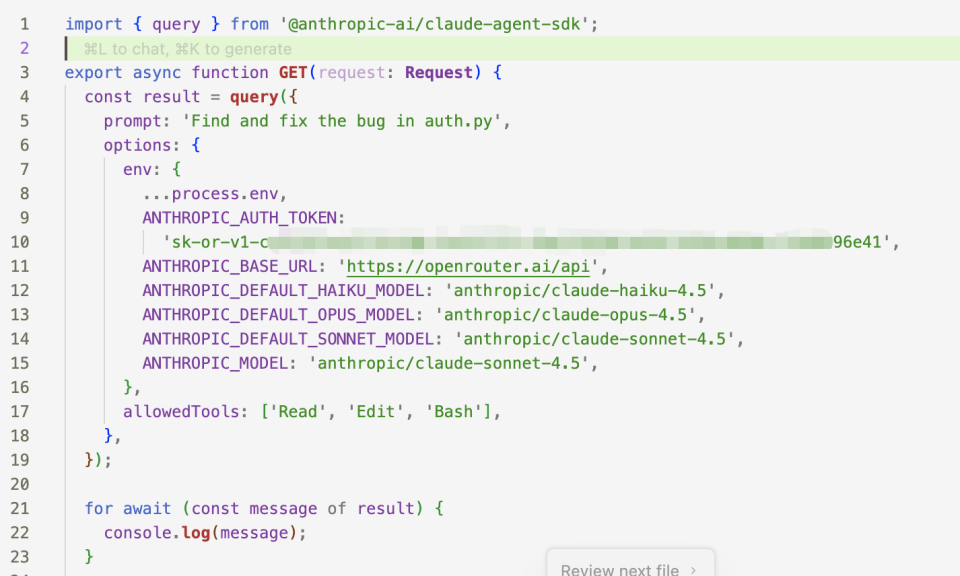Viewport: 960px width, 576px height.
Task: Click the 'Request' type annotation
Action: 438,72
